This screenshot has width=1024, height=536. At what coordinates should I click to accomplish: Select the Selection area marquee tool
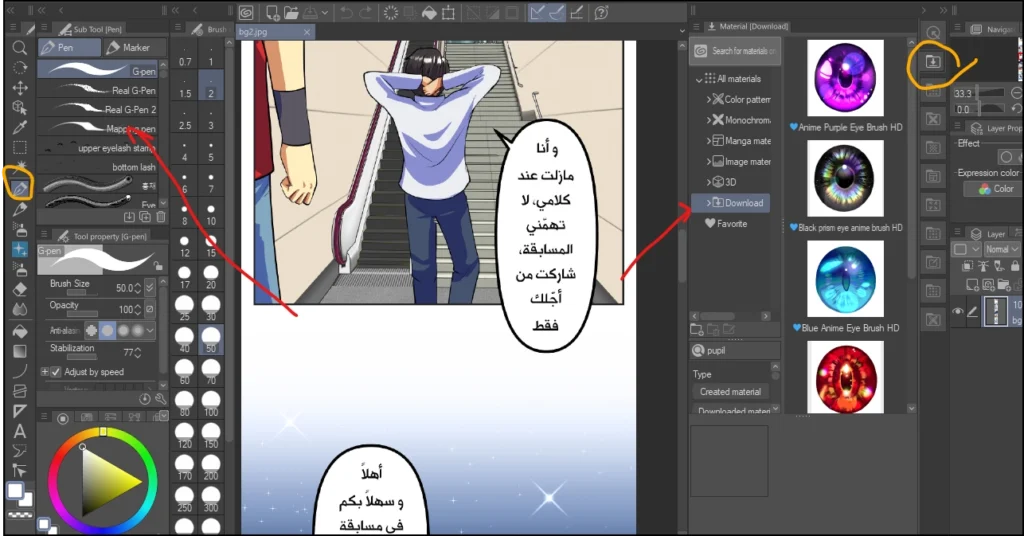pyautogui.click(x=20, y=148)
